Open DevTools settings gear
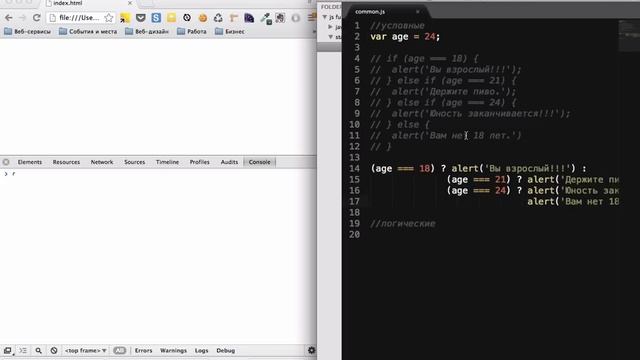Screen dimensions: 640x360 click(311, 350)
